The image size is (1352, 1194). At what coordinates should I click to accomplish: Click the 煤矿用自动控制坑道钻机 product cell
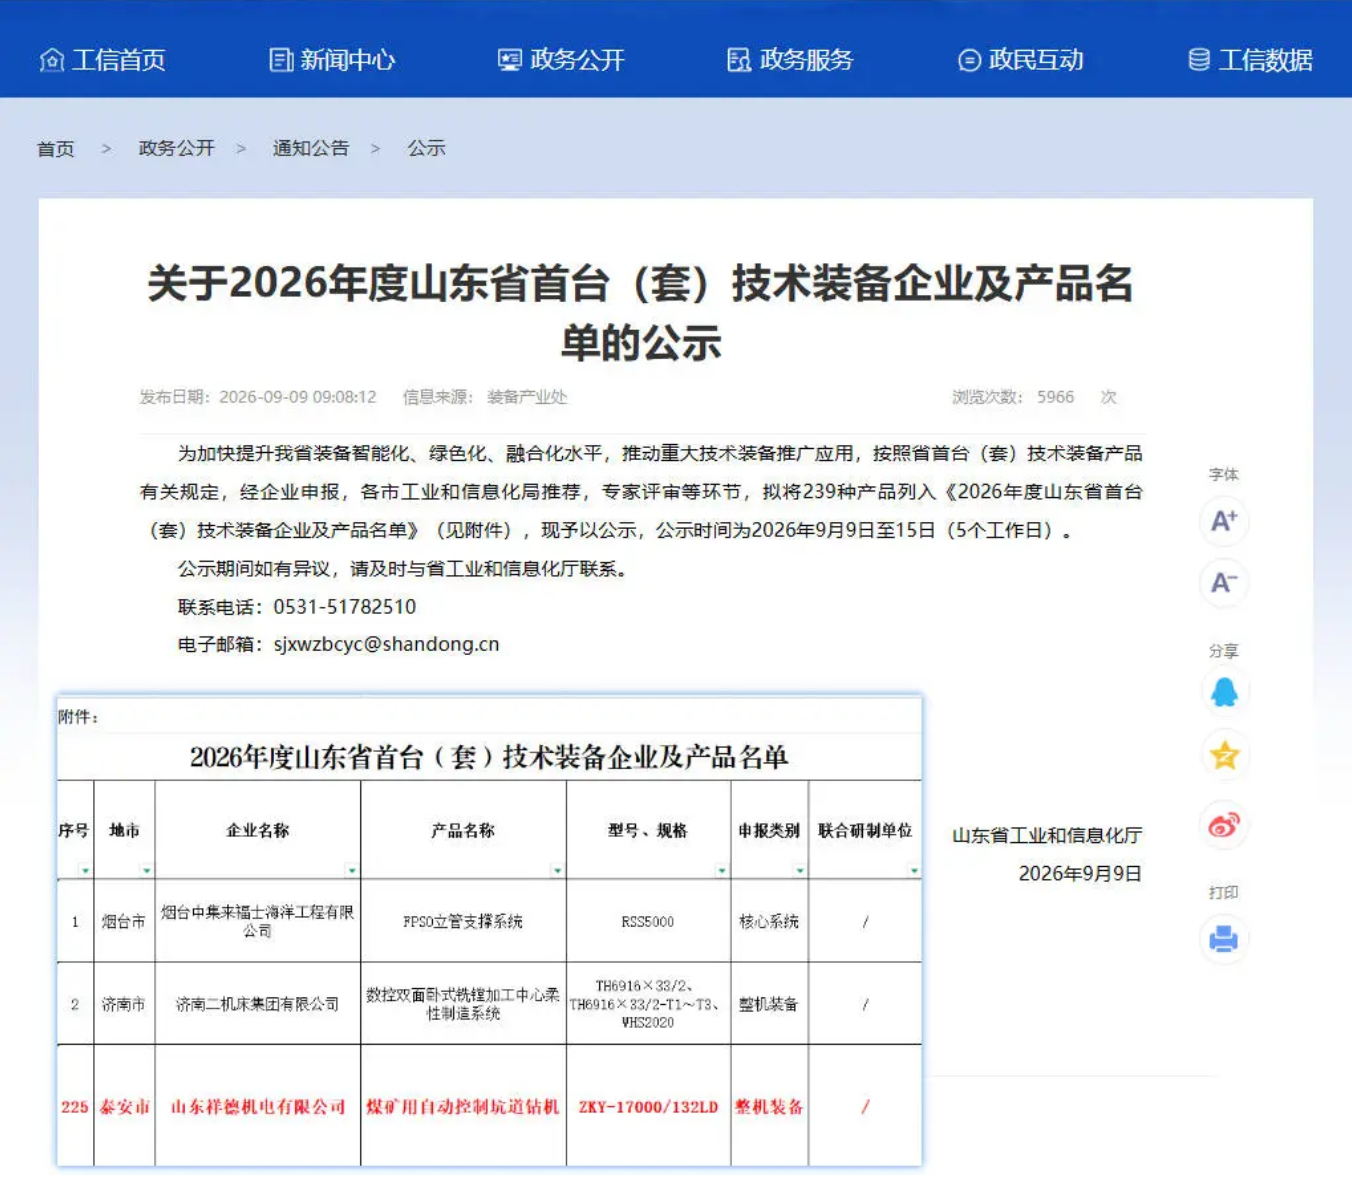(463, 1107)
